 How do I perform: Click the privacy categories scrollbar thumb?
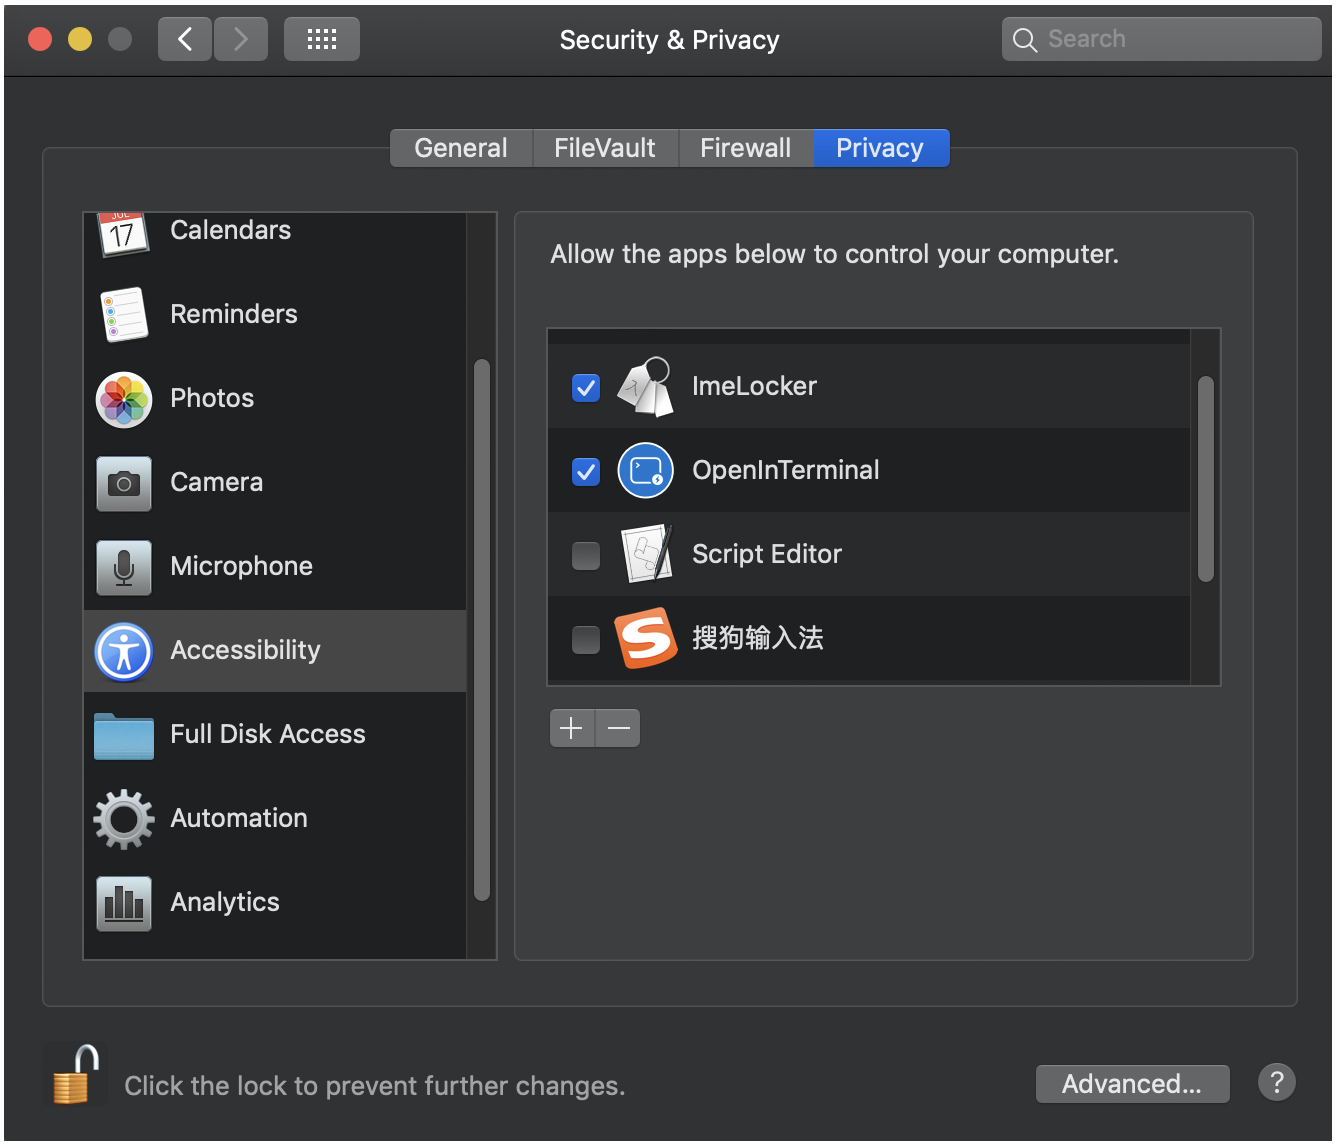[482, 630]
